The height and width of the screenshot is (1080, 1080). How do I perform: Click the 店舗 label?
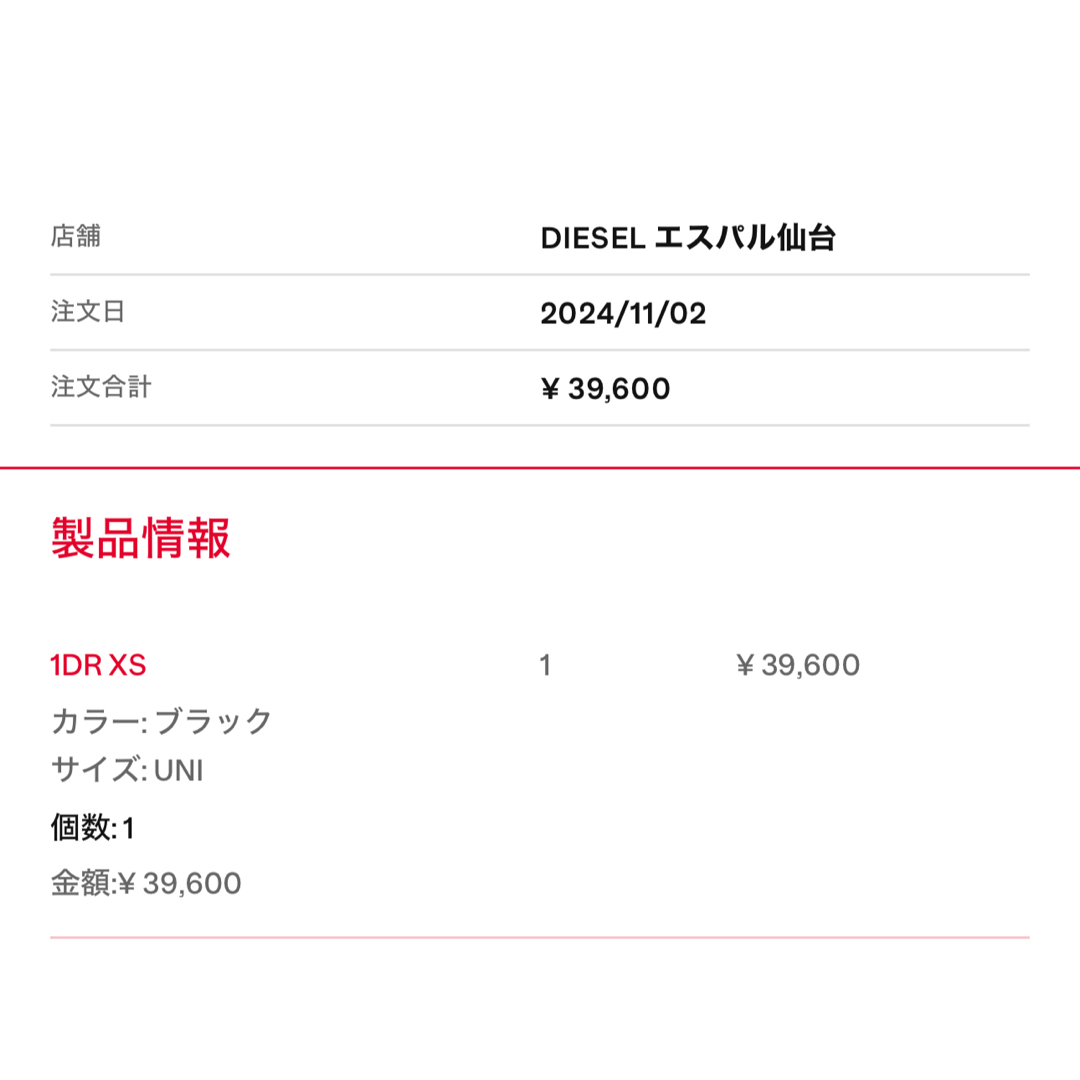(76, 236)
